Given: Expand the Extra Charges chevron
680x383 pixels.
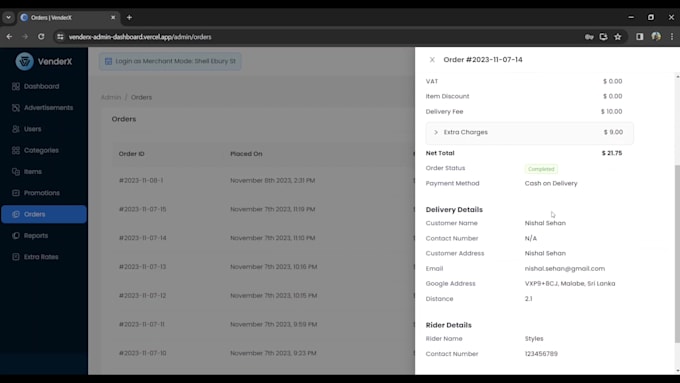Looking at the screenshot, I should coord(436,132).
